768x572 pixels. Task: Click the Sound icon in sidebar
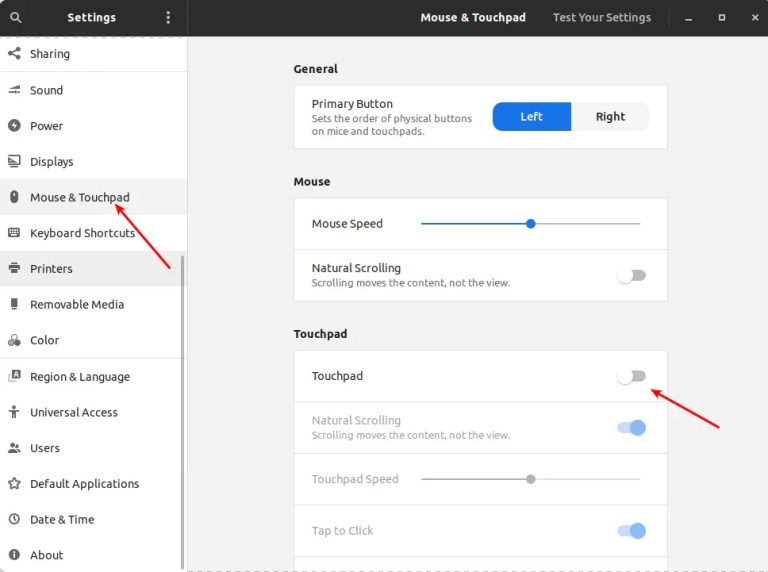pyautogui.click(x=14, y=90)
